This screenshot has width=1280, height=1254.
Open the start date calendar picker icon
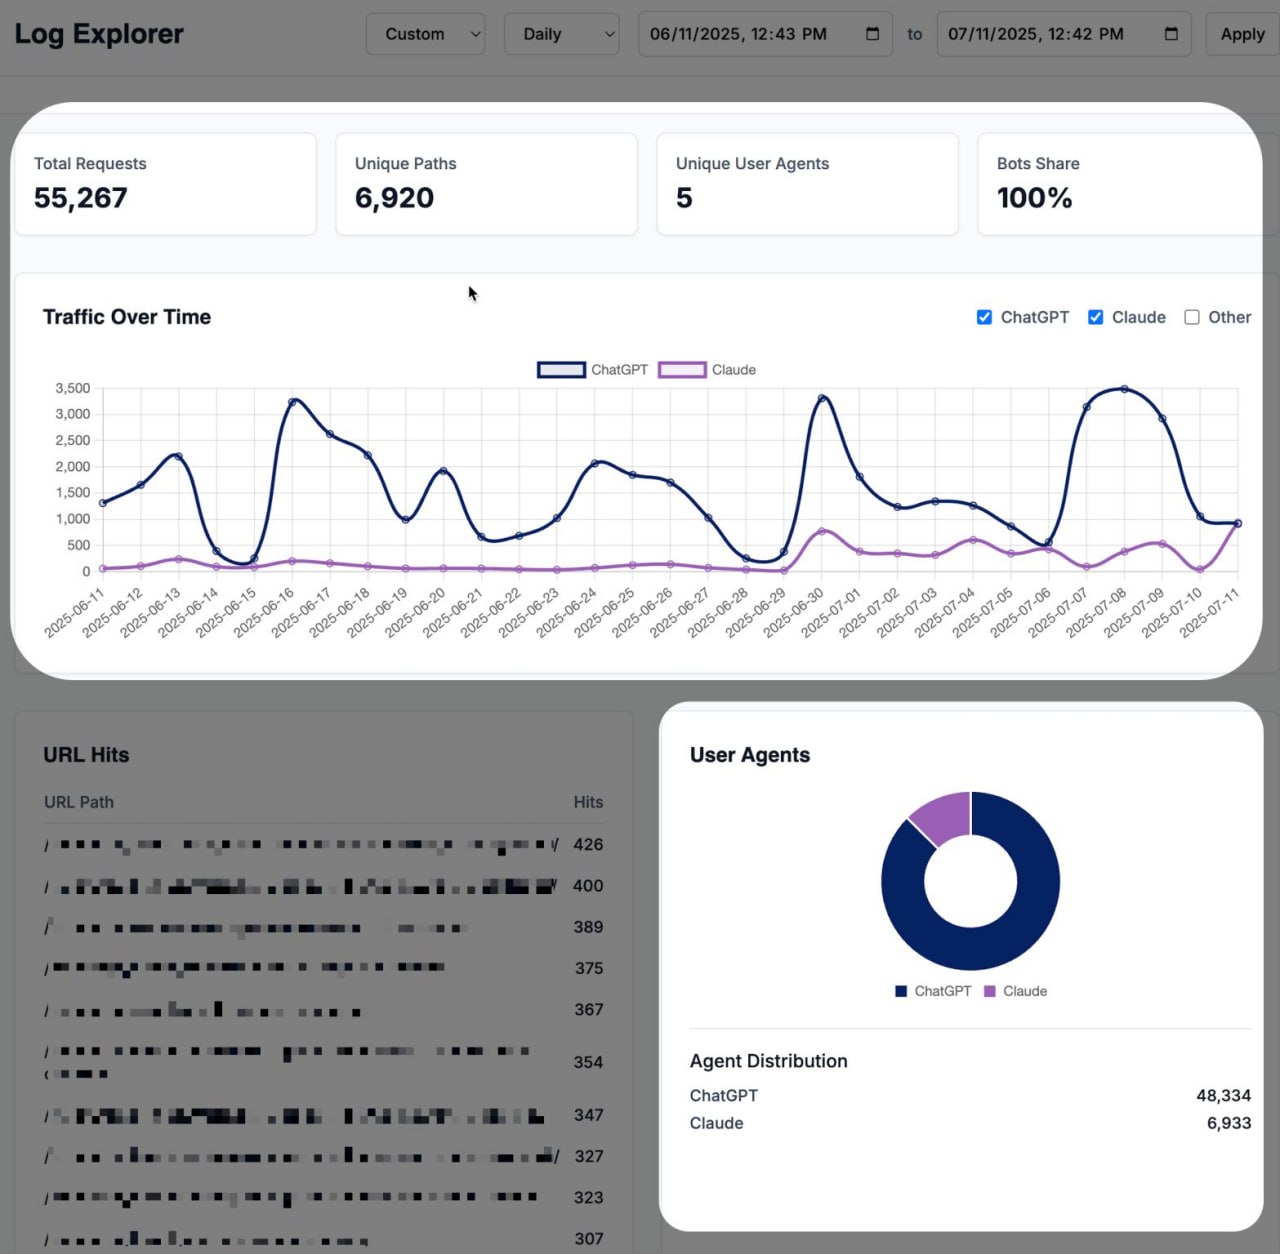pos(872,34)
